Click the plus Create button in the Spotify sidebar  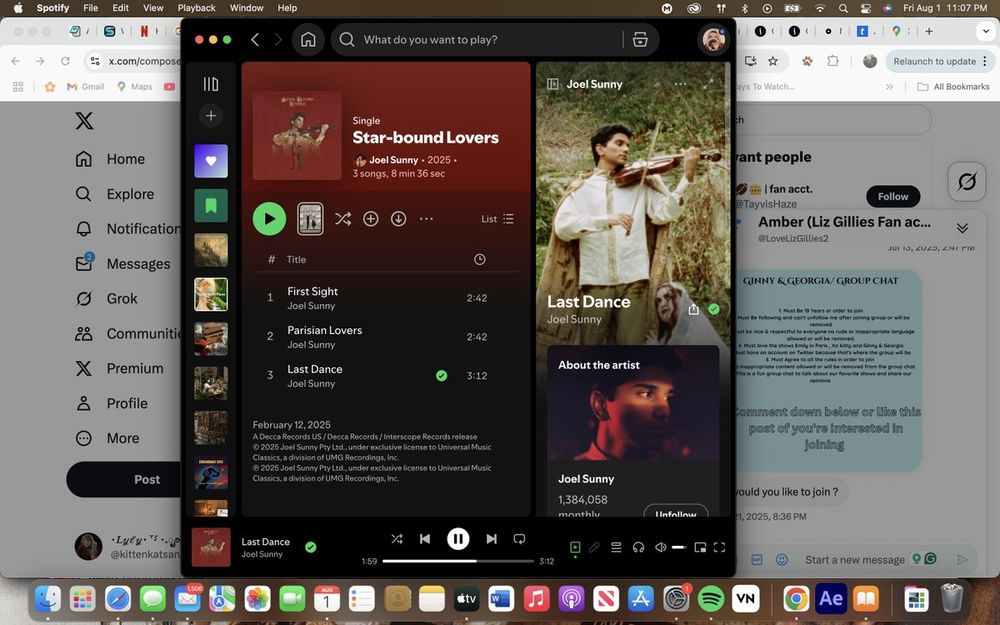[x=211, y=115]
